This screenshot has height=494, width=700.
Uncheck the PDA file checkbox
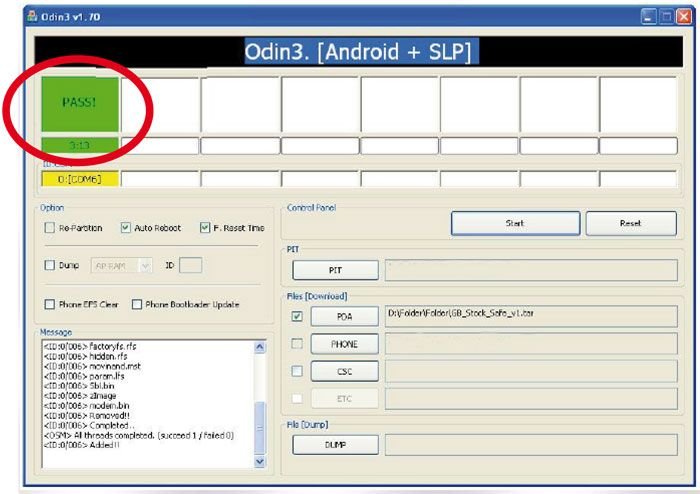pos(297,316)
